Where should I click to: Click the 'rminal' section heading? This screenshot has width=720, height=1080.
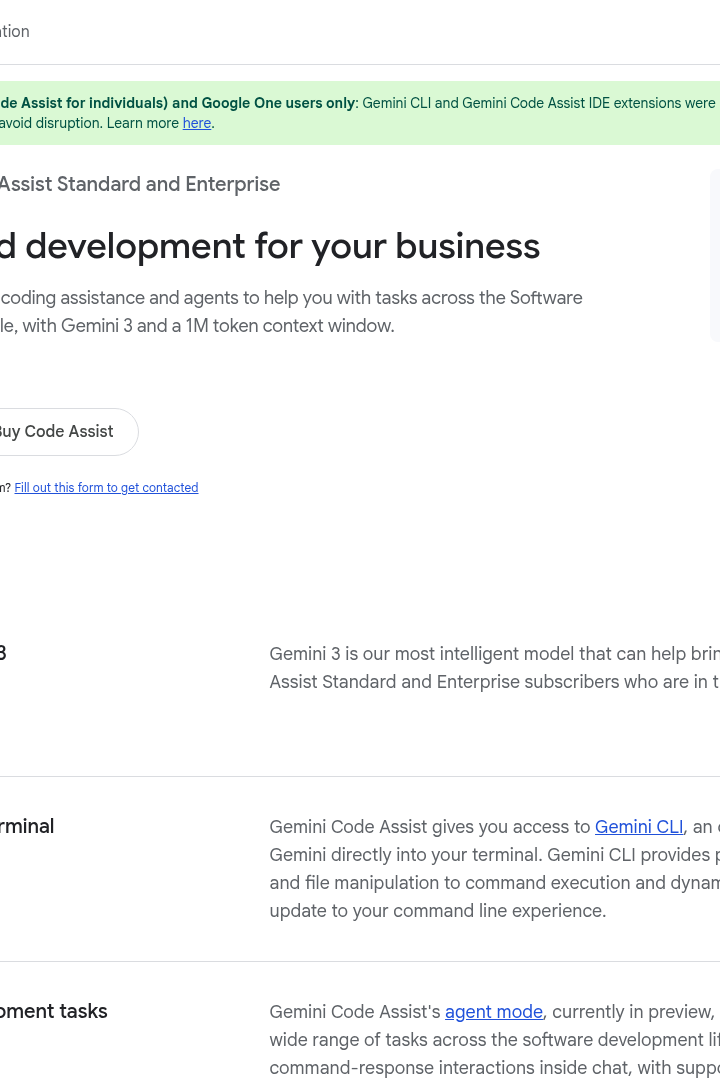pyautogui.click(x=27, y=826)
